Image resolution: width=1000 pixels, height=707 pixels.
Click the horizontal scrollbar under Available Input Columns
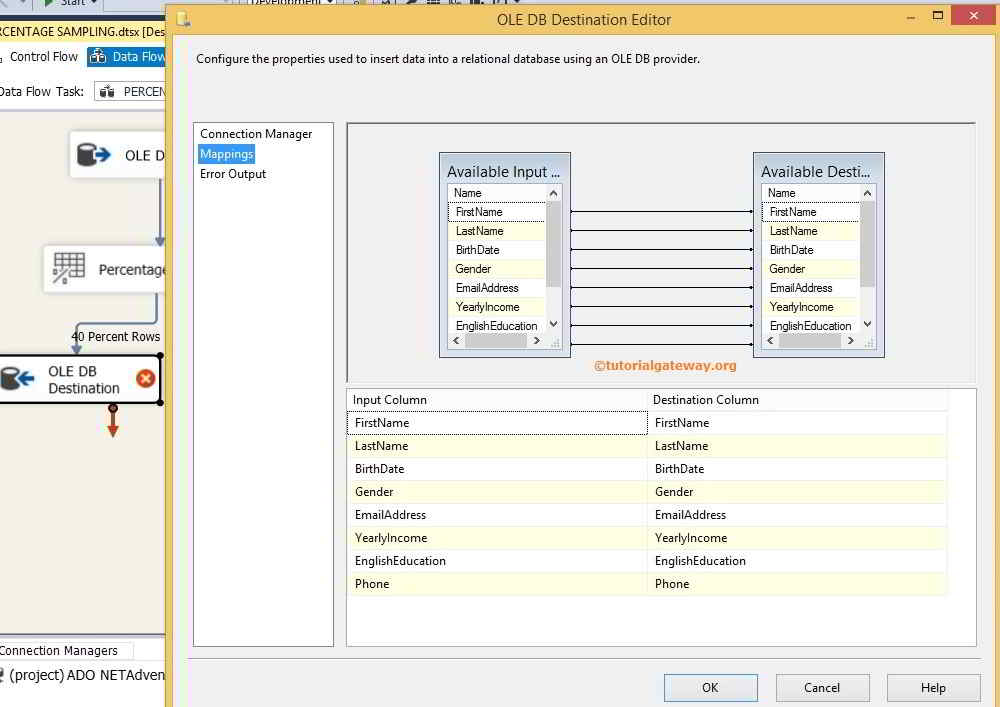(x=497, y=341)
